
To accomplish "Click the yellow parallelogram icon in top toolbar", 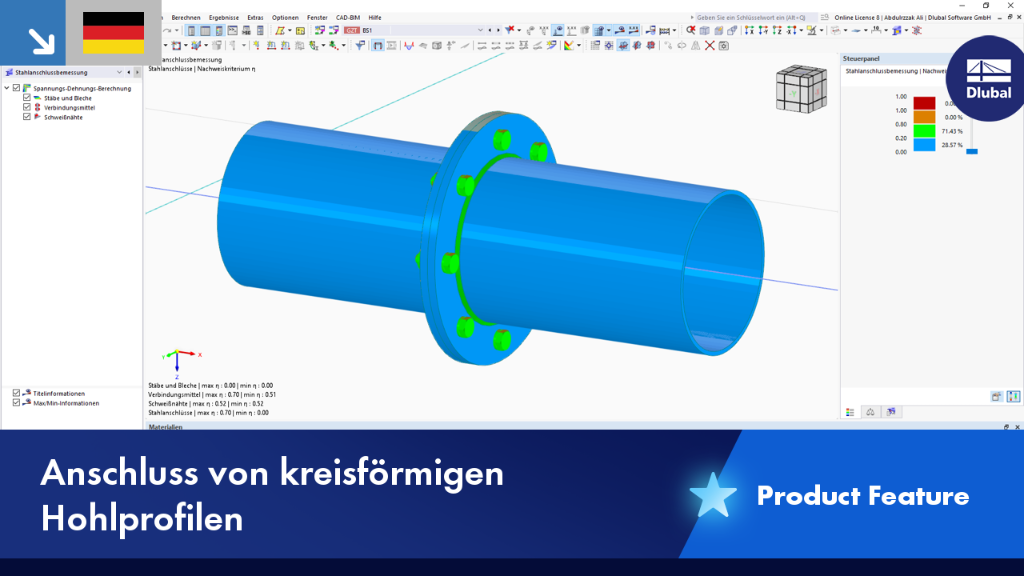I will [280, 30].
